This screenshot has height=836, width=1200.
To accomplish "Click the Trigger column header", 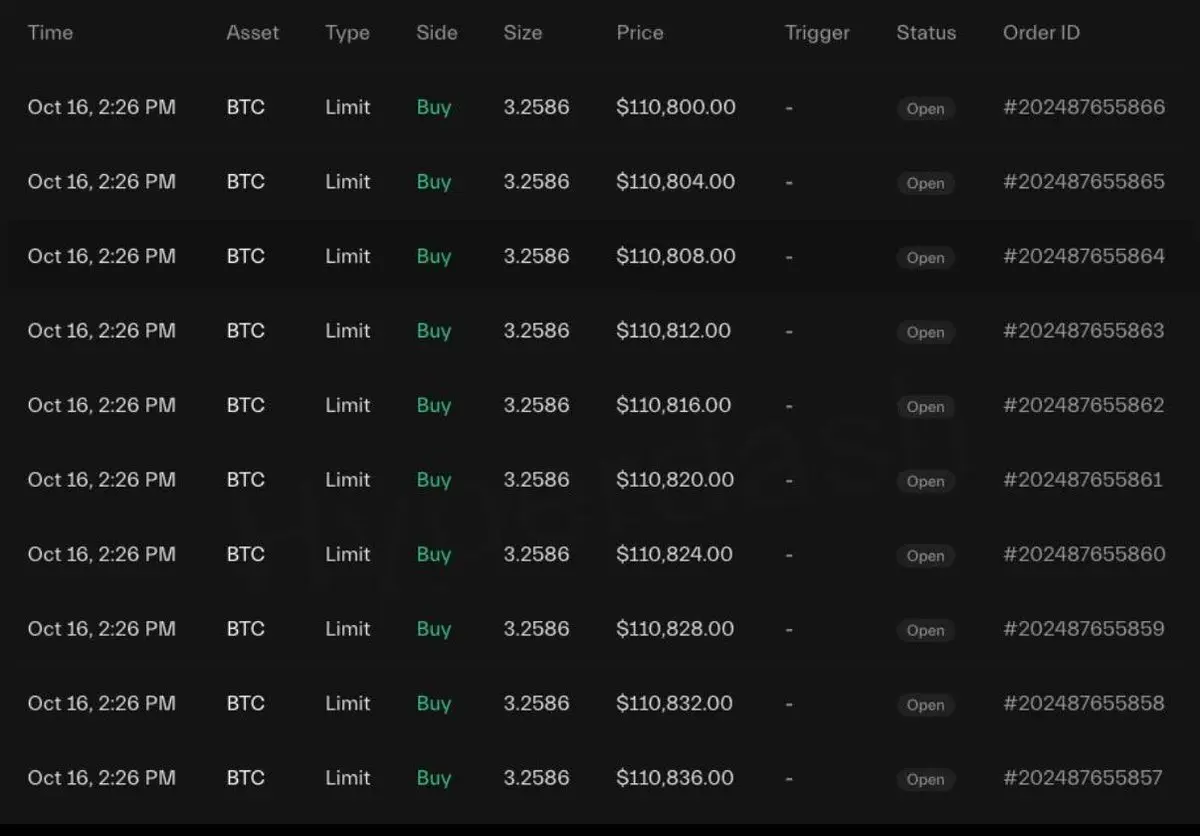I will point(817,33).
